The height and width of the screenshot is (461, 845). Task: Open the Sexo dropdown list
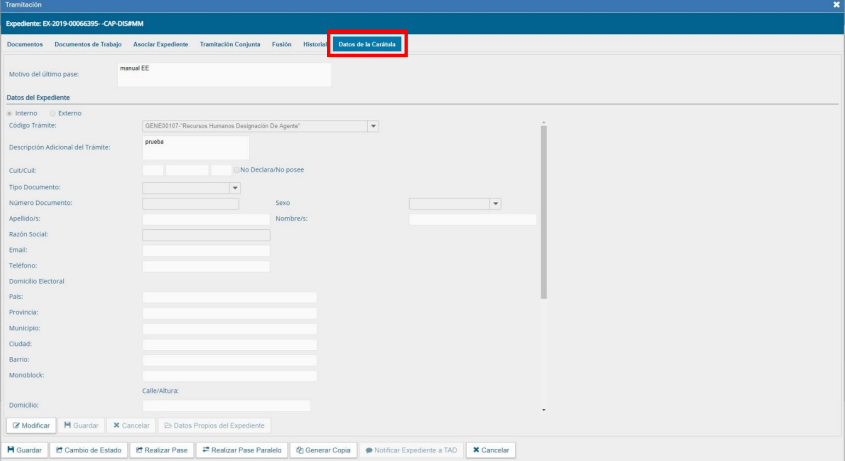494,204
